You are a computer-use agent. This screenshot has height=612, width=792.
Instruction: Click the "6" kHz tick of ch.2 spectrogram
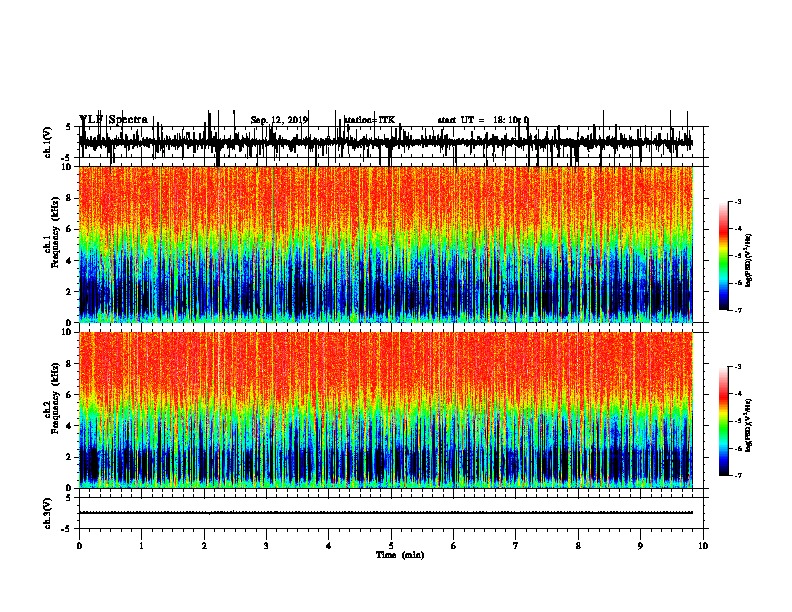coord(69,395)
